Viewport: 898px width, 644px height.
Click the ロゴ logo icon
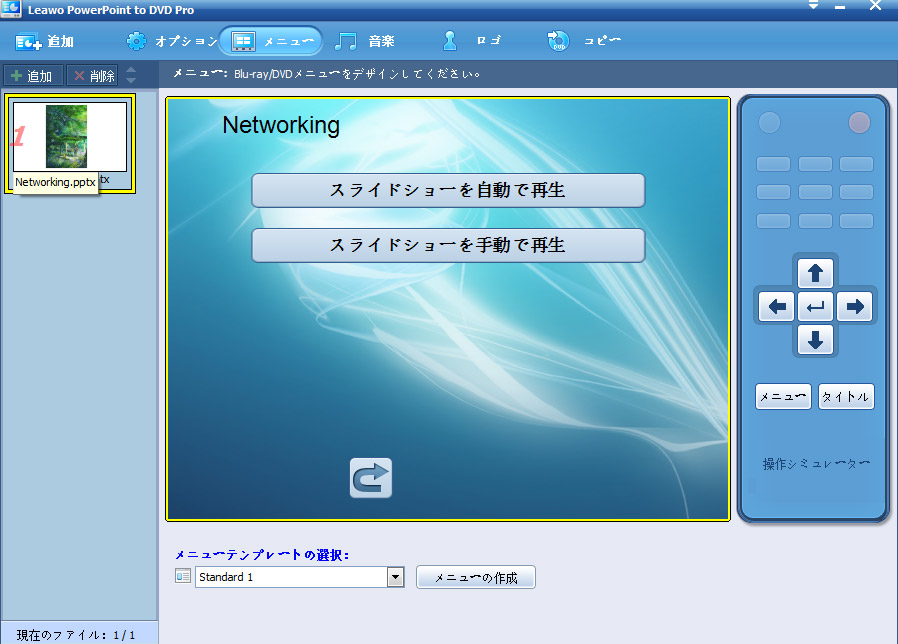coord(450,42)
